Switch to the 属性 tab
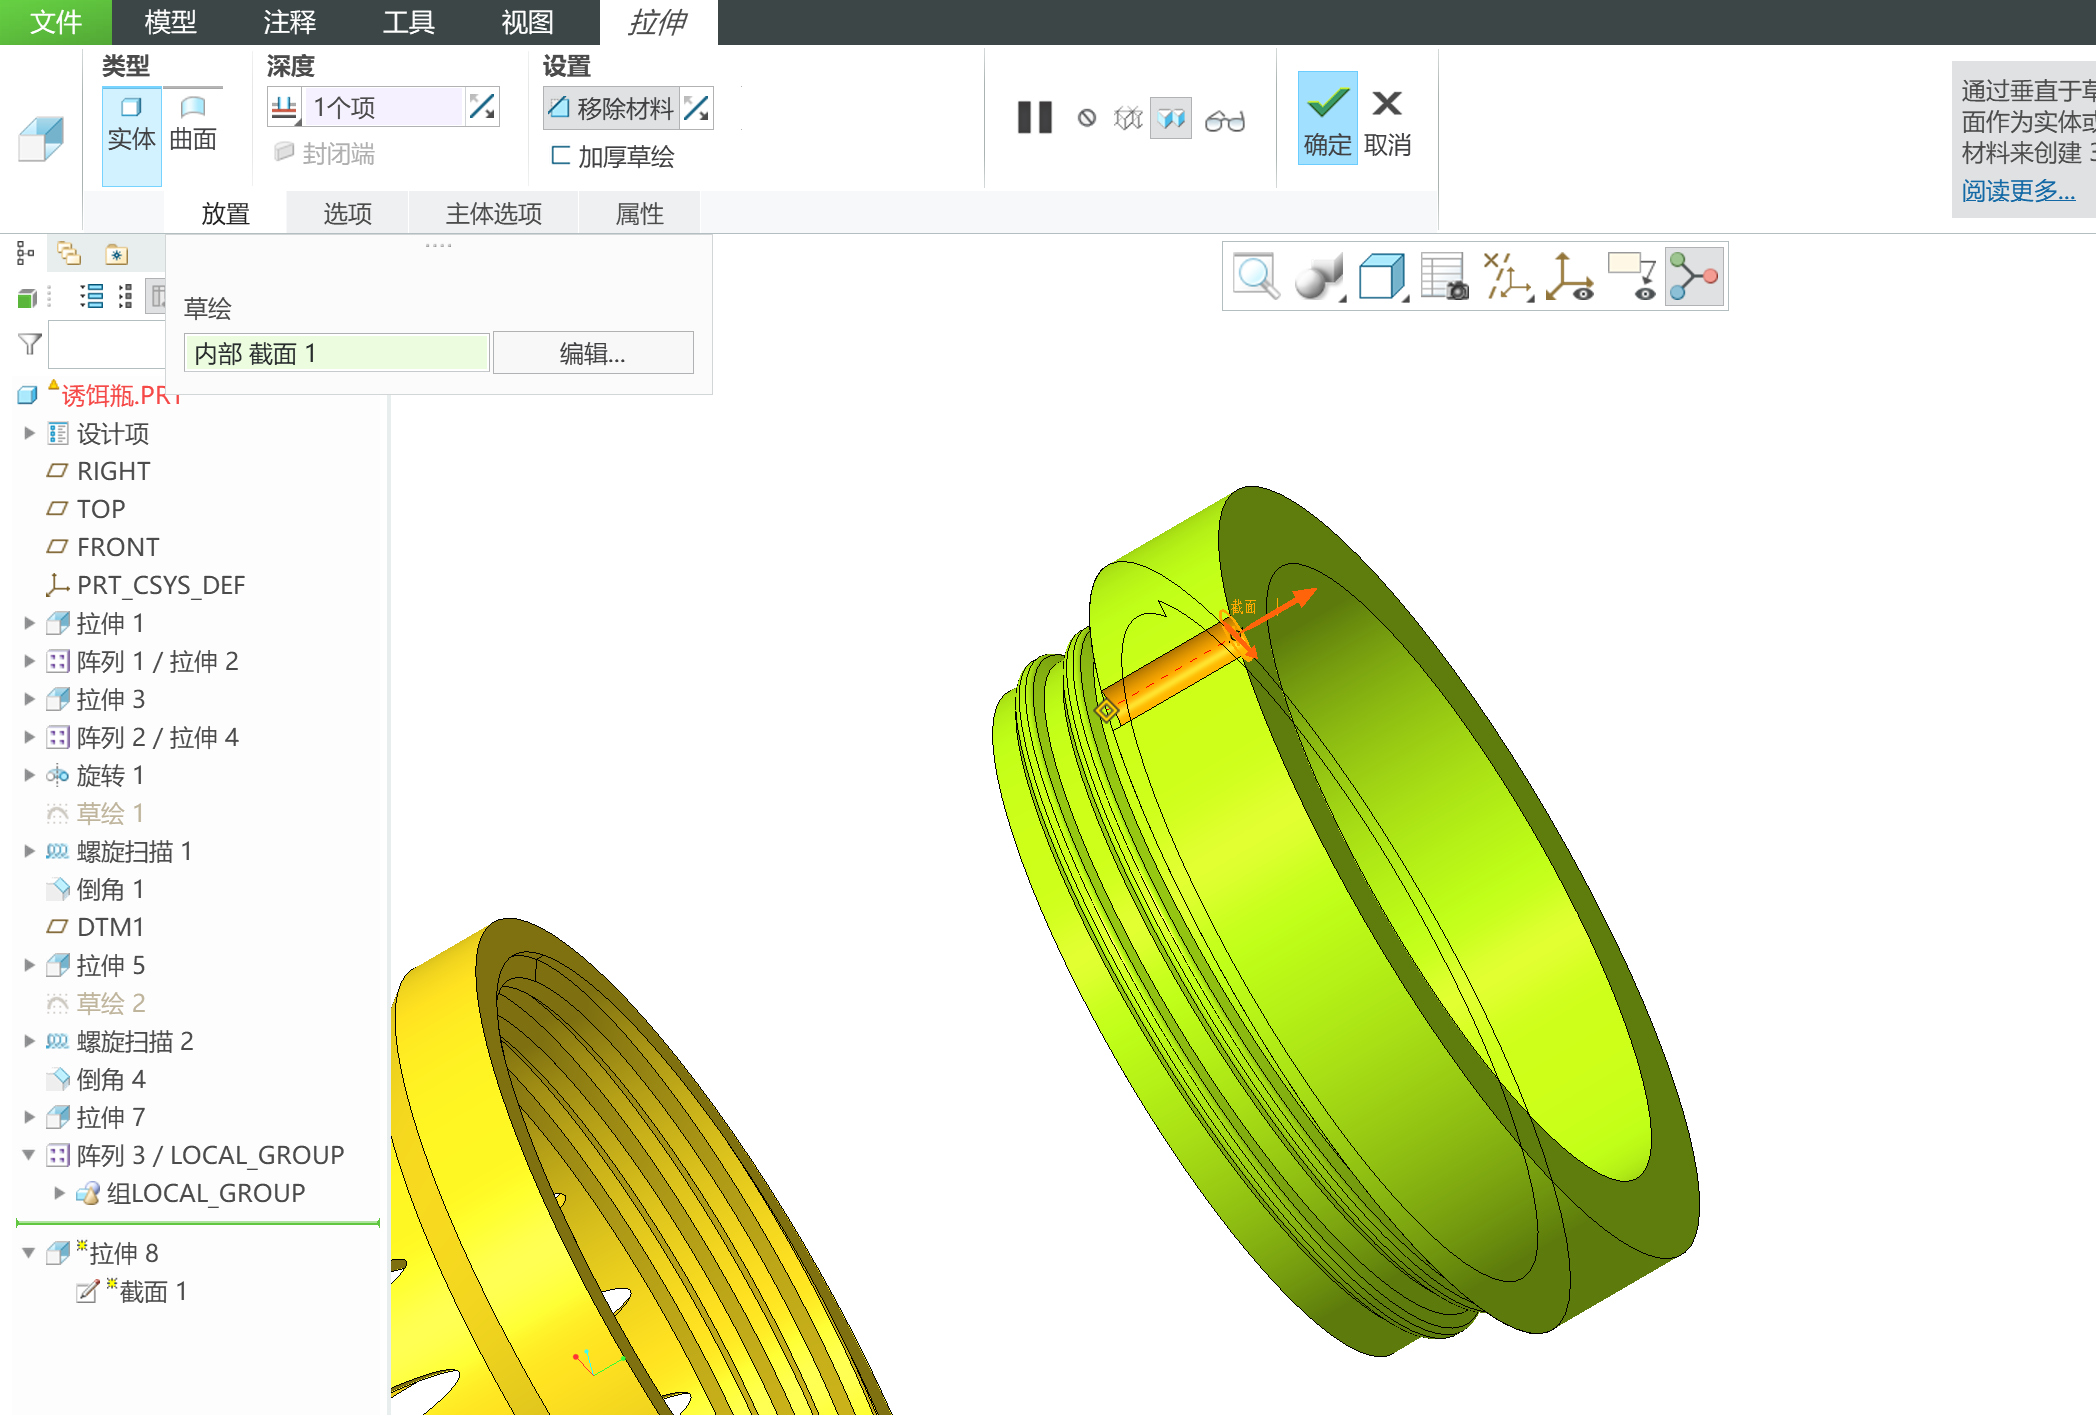2096x1415 pixels. [639, 213]
